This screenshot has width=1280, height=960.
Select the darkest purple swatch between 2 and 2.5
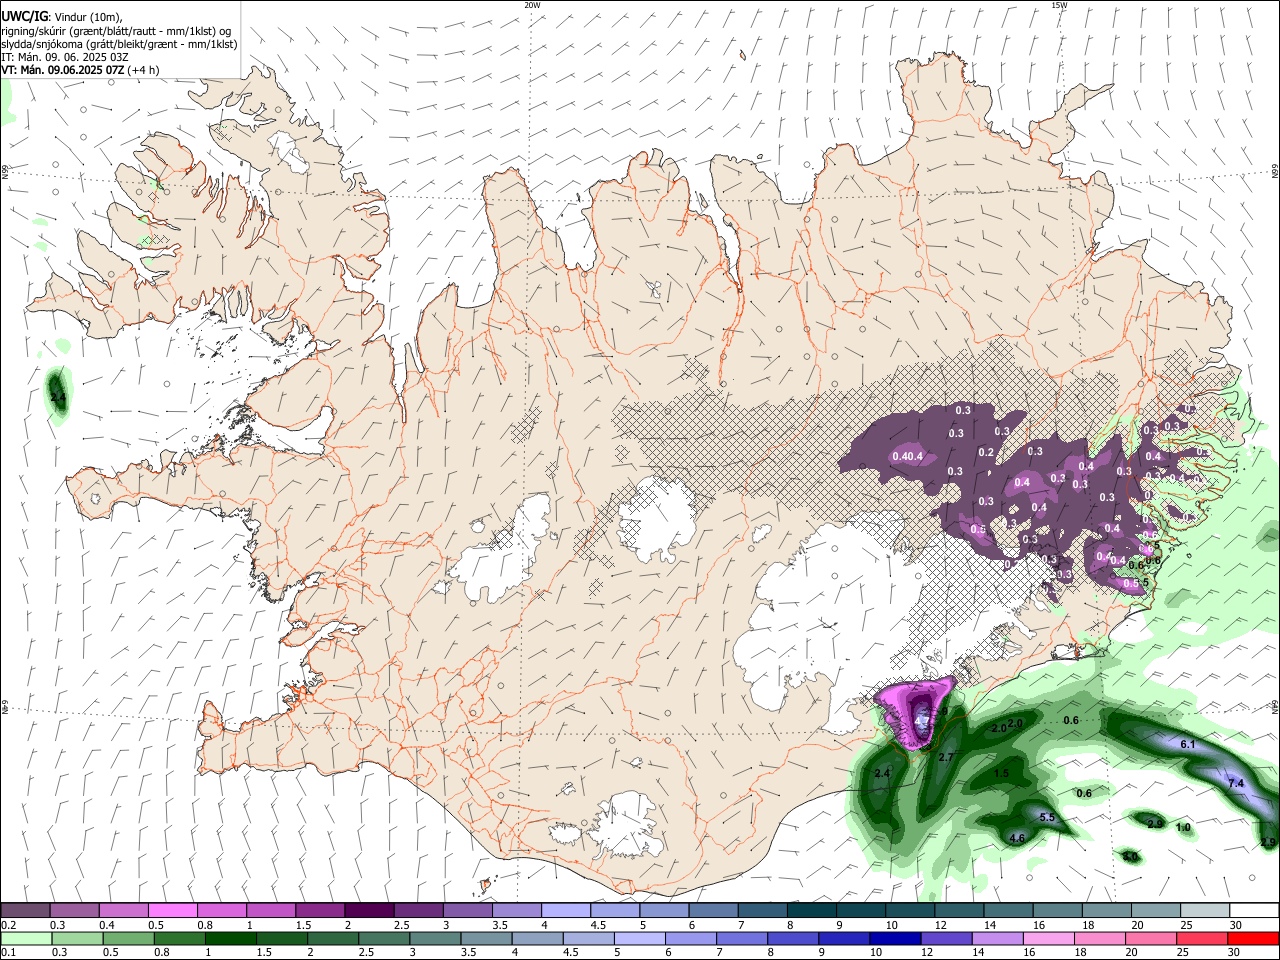[x=369, y=910]
